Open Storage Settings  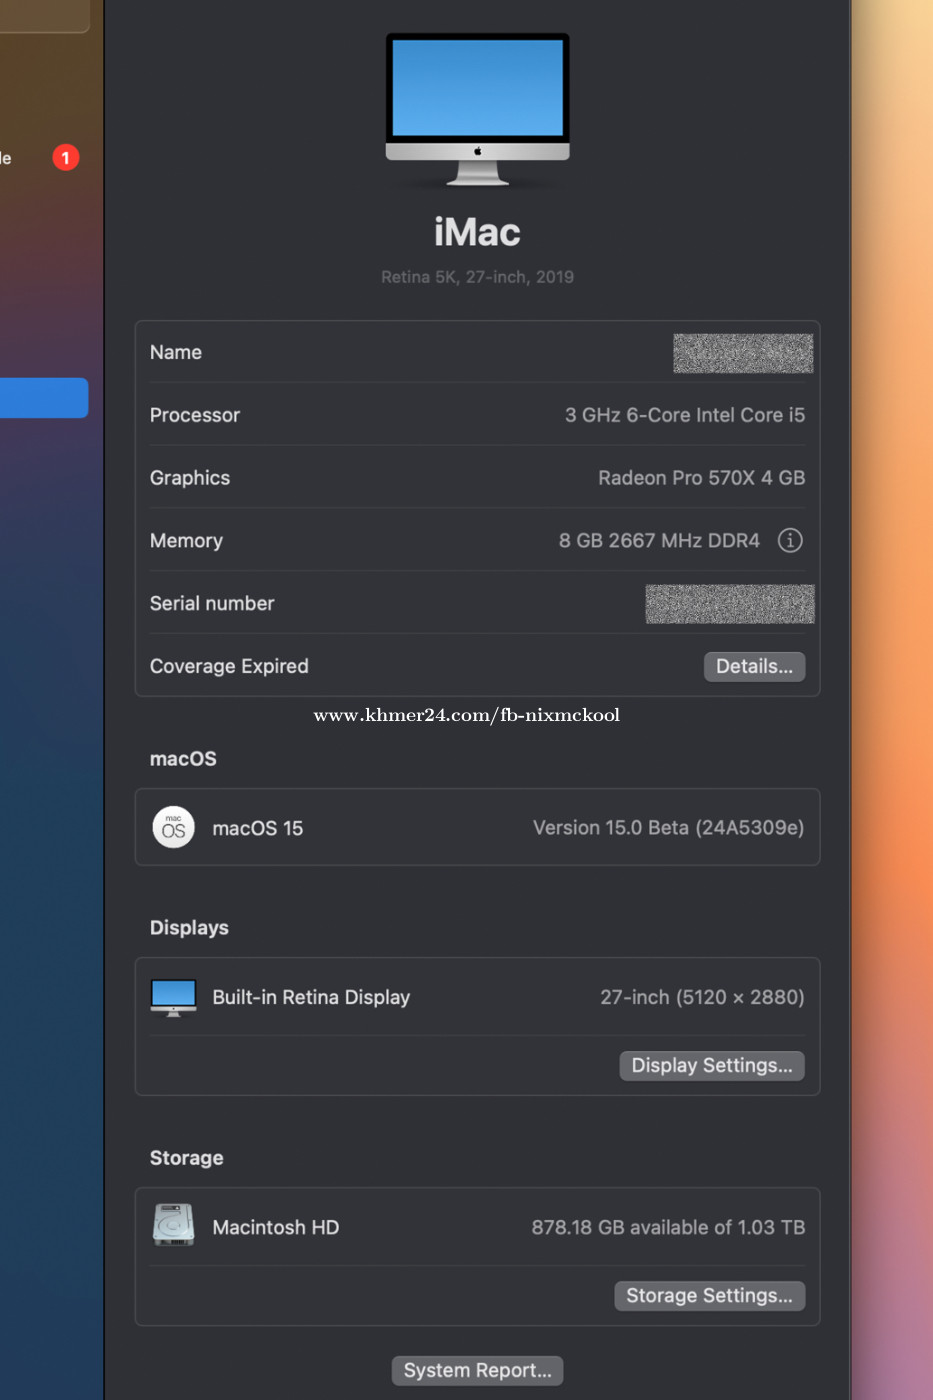coord(710,1296)
